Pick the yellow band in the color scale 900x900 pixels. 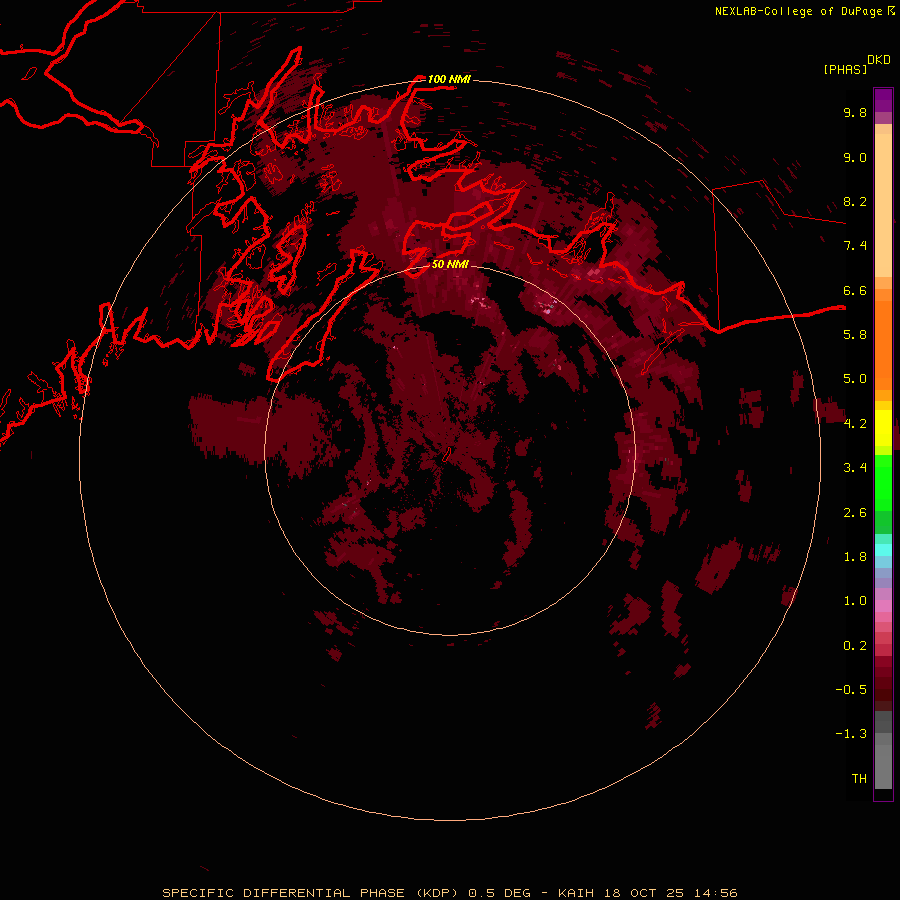click(x=883, y=428)
